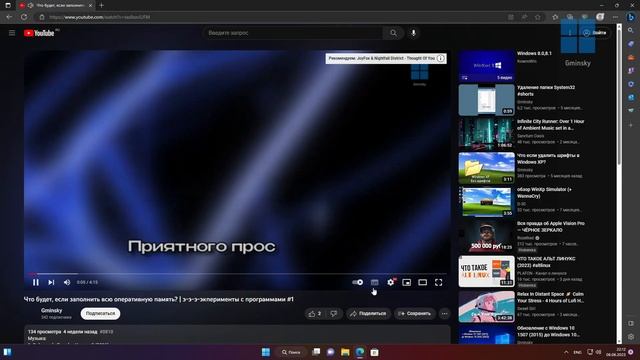Click Microsoft Edge taskbar icon
This screenshot has width=640, height=360.
click(360, 352)
